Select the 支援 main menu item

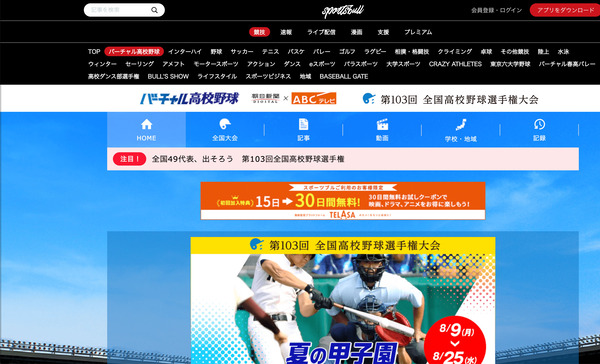point(383,32)
